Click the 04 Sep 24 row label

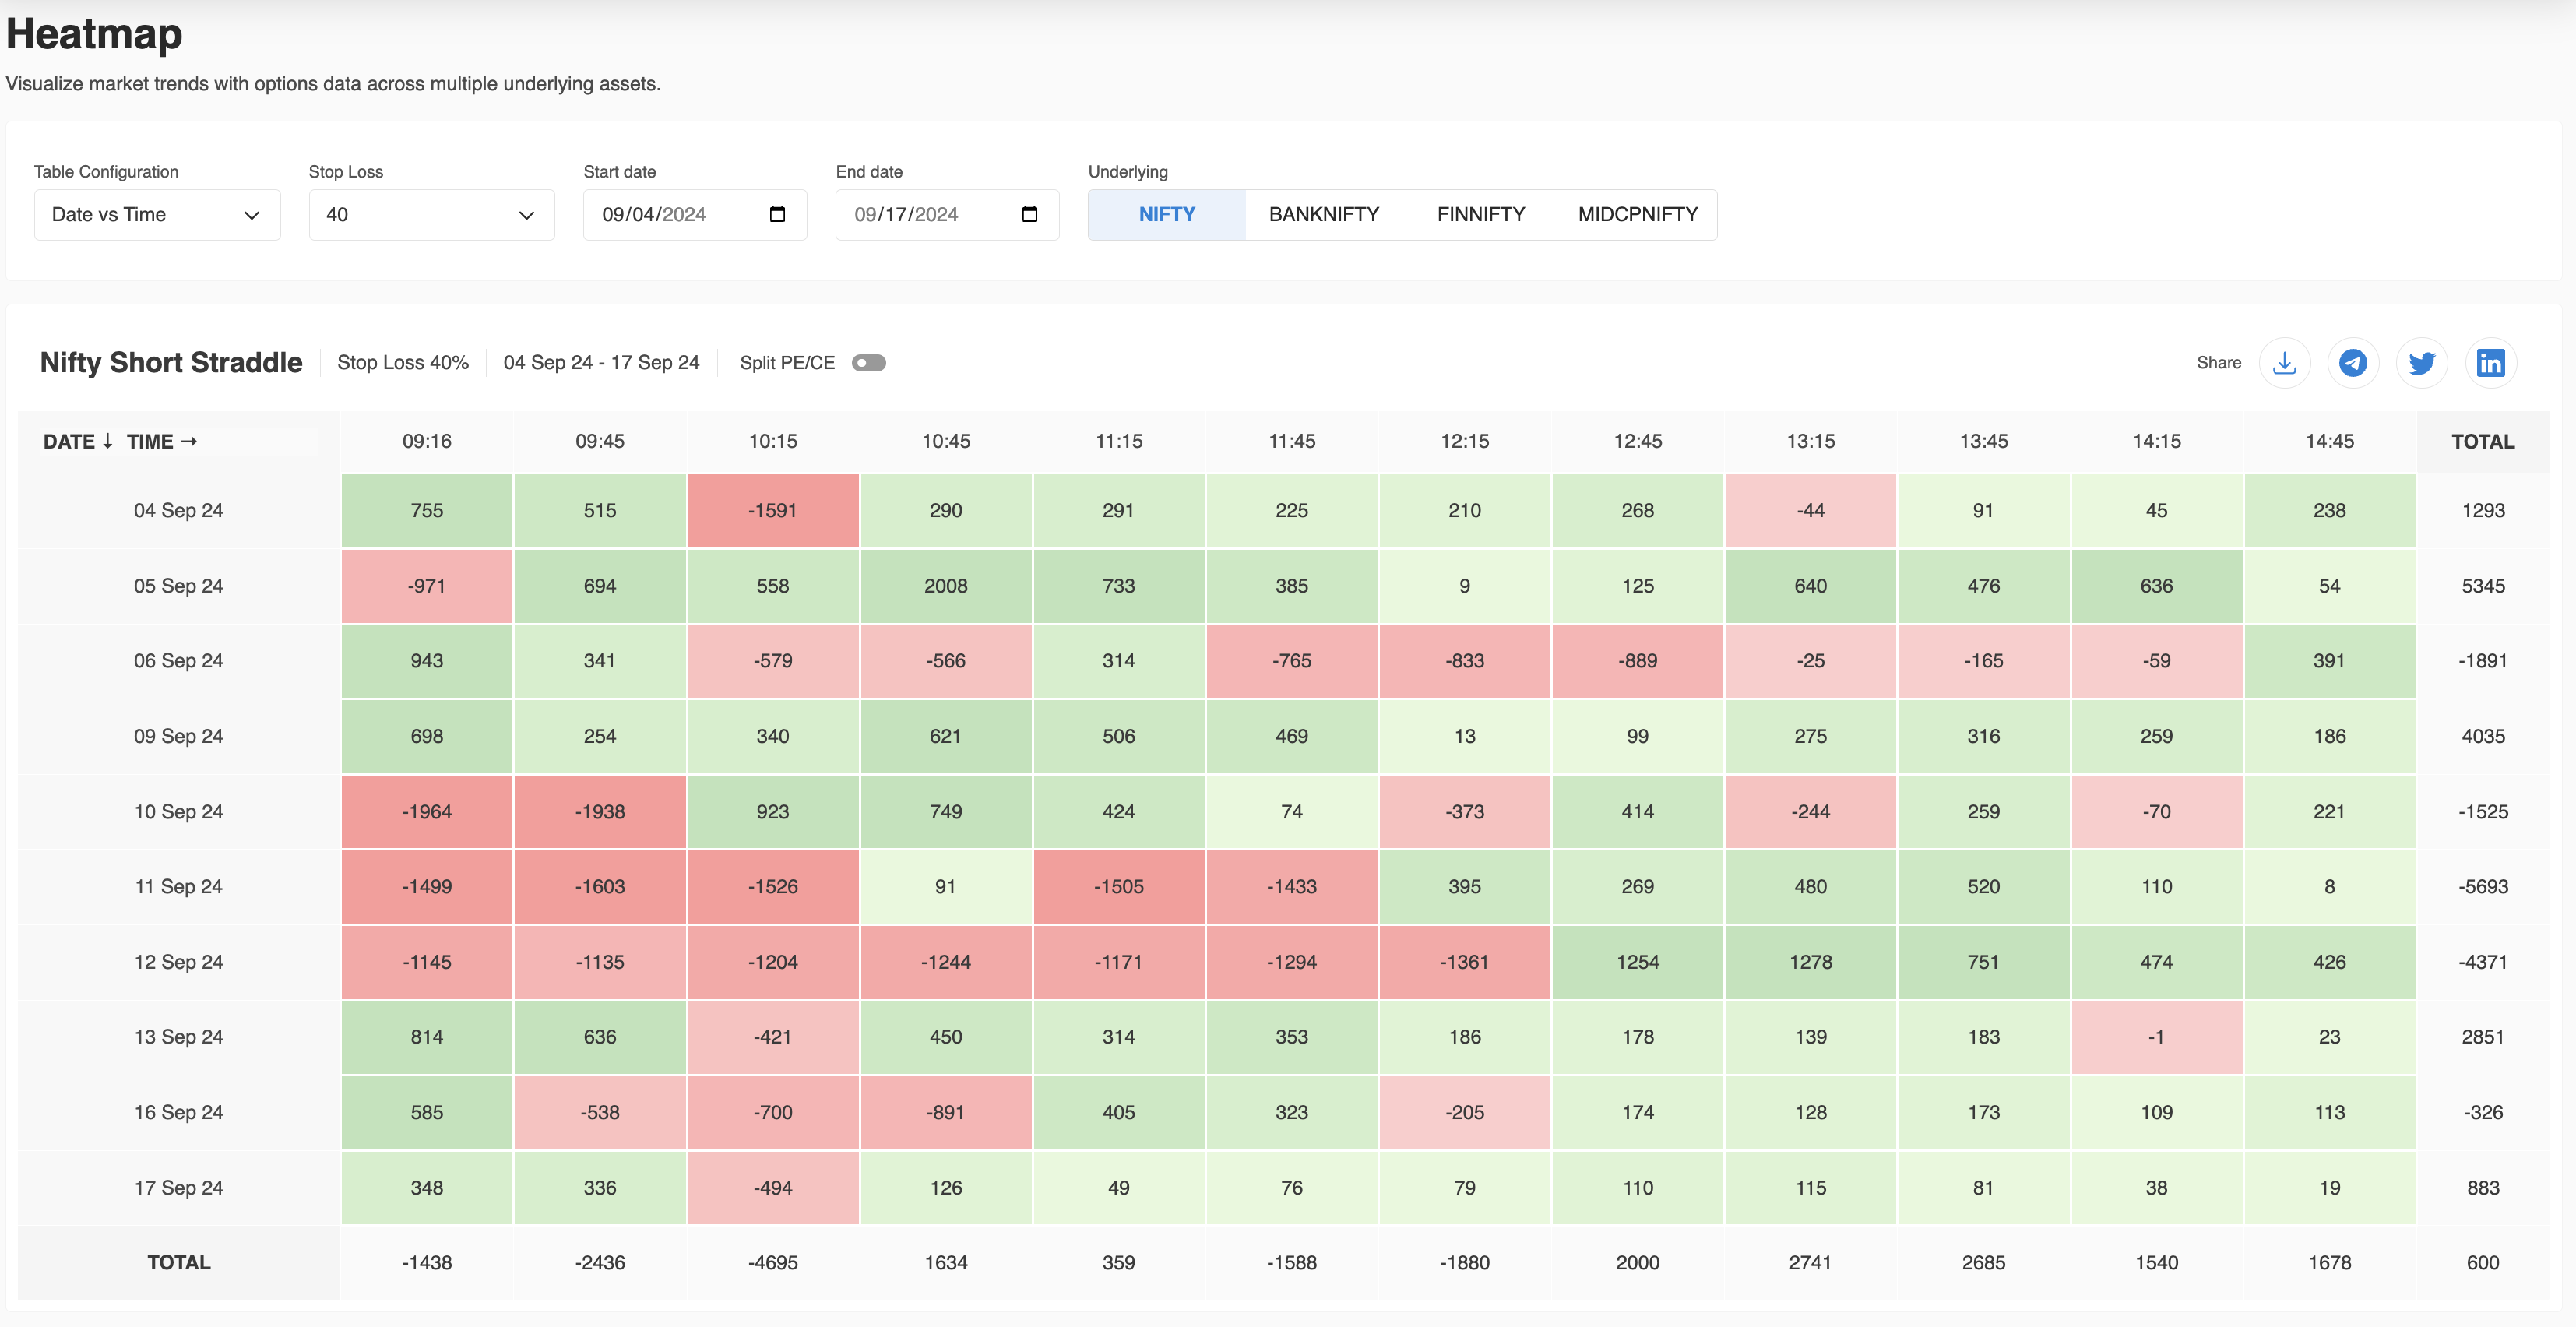coord(179,511)
